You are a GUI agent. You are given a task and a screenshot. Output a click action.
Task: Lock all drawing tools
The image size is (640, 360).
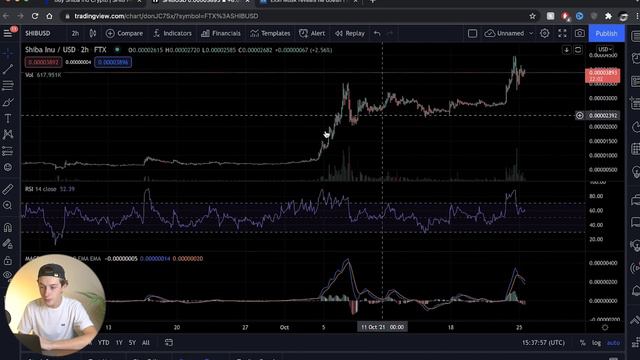(x=8, y=260)
